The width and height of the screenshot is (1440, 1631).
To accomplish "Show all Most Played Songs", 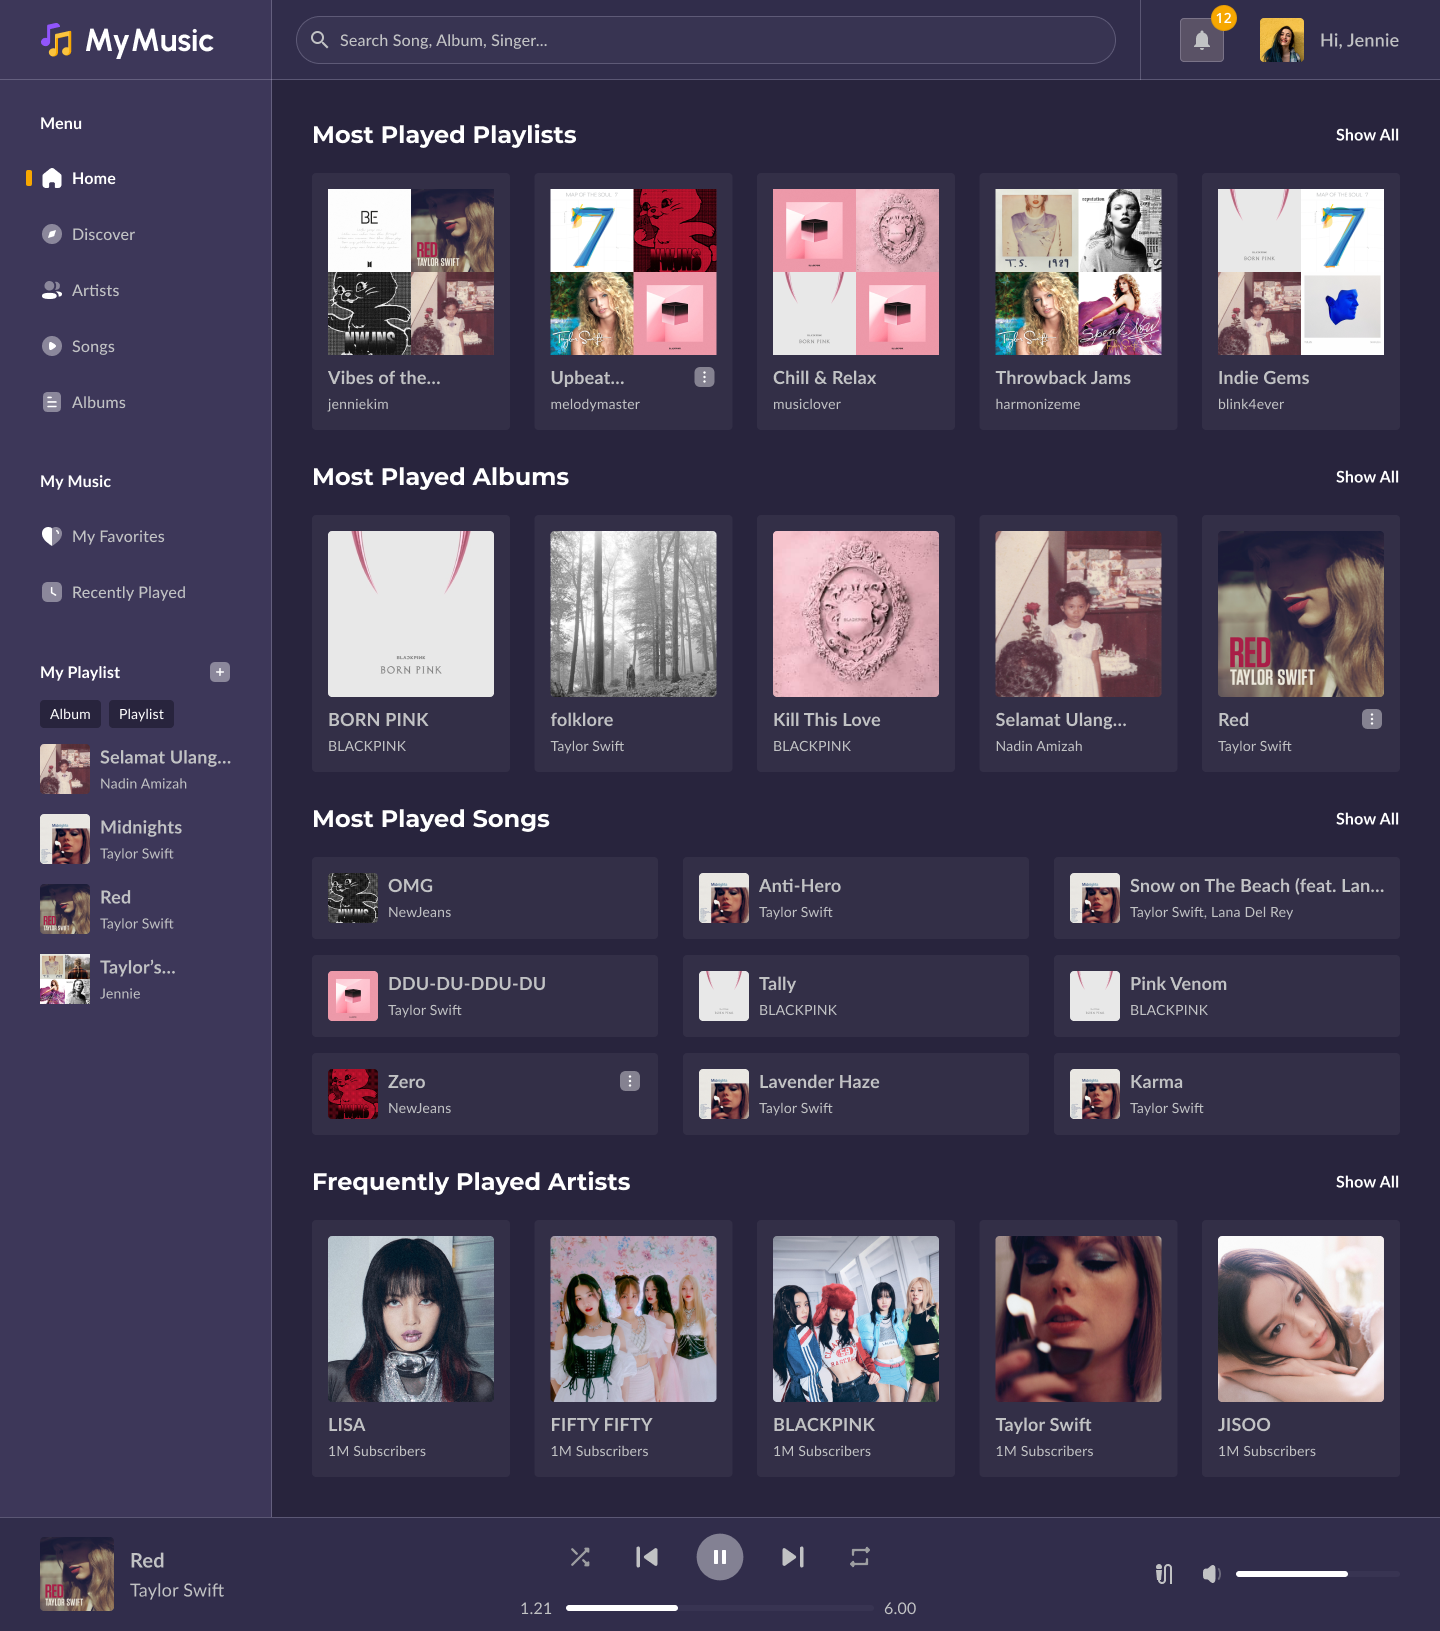I will 1367,819.
